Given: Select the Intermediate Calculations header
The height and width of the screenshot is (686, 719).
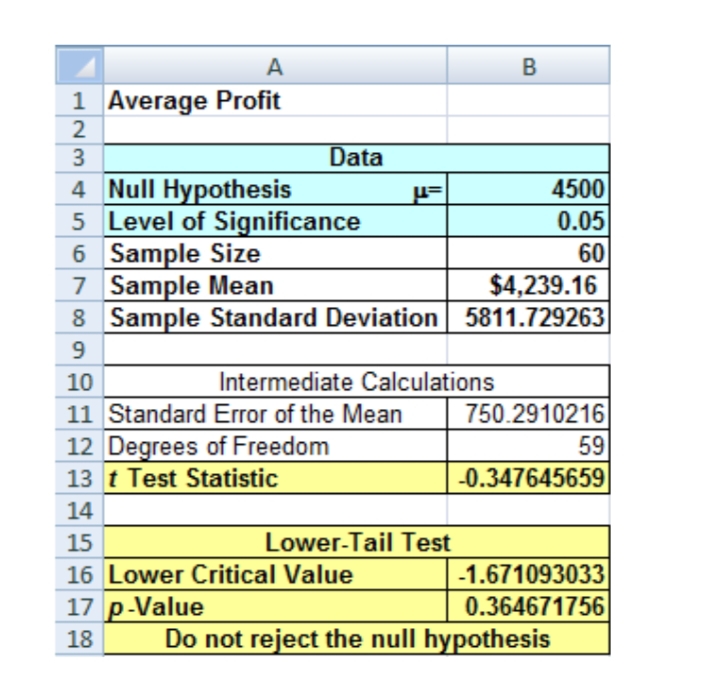Looking at the screenshot, I should (355, 381).
